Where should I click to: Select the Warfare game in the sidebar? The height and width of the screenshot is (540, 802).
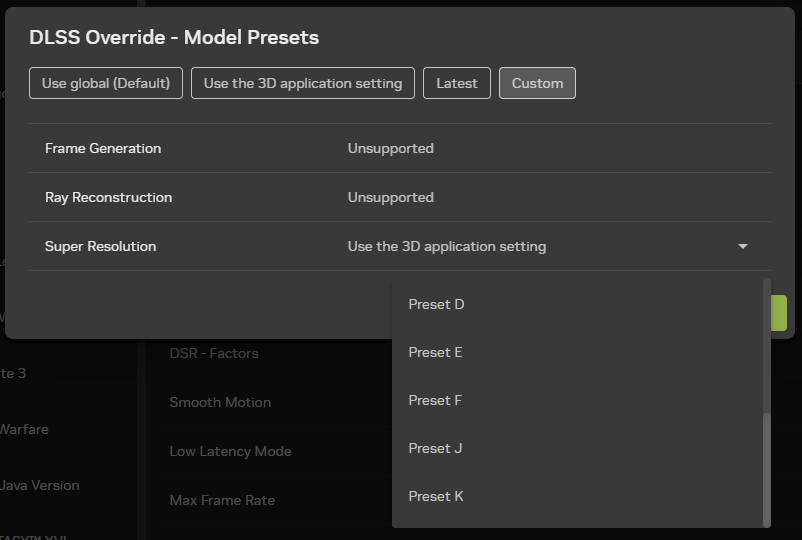24,429
